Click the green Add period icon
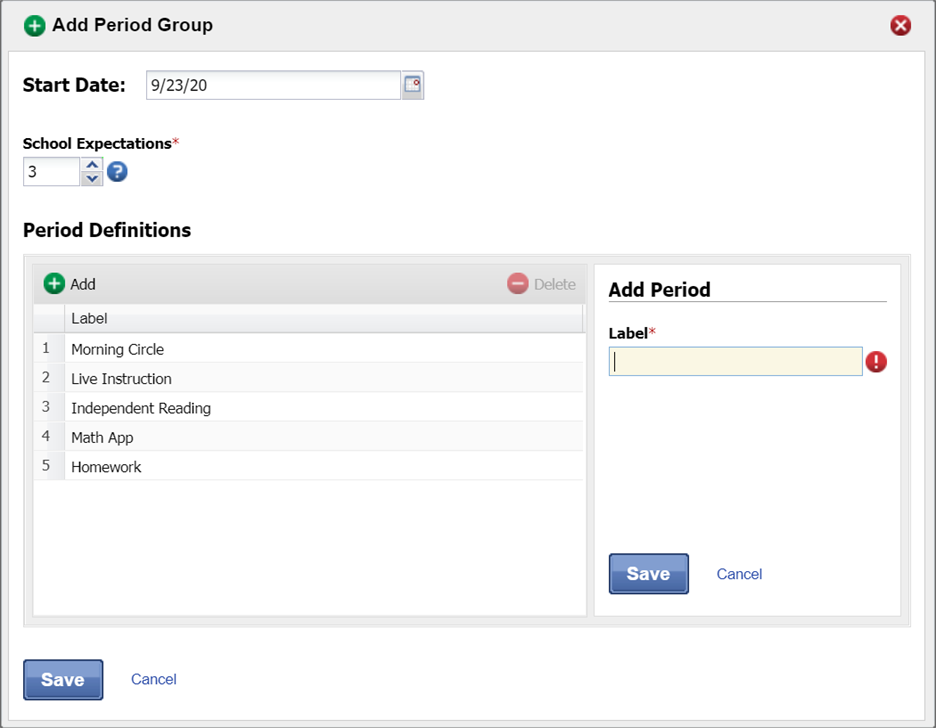936x728 pixels. pos(54,284)
